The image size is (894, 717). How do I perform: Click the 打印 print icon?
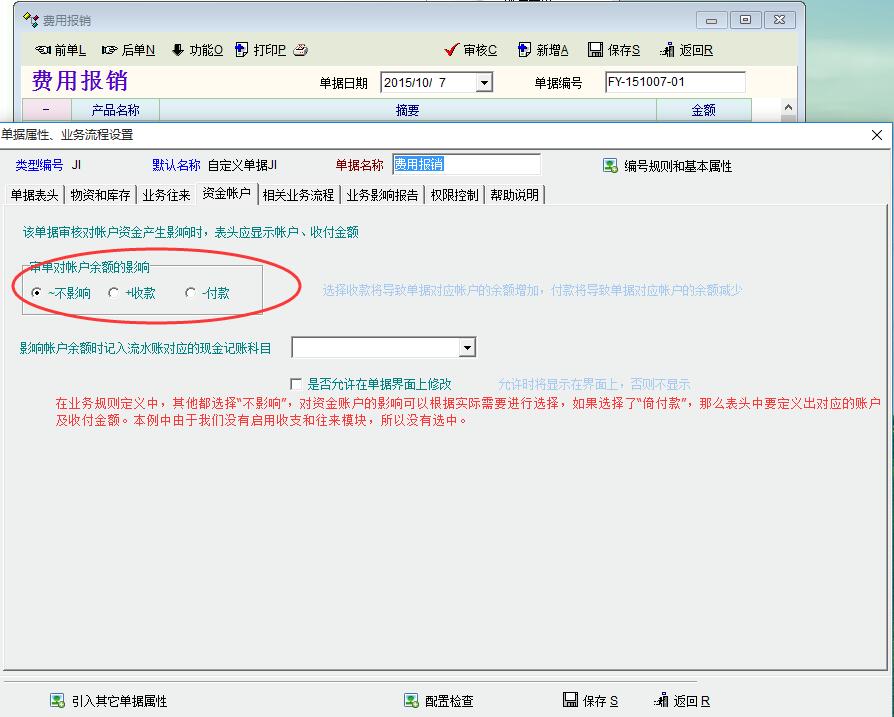[242, 50]
